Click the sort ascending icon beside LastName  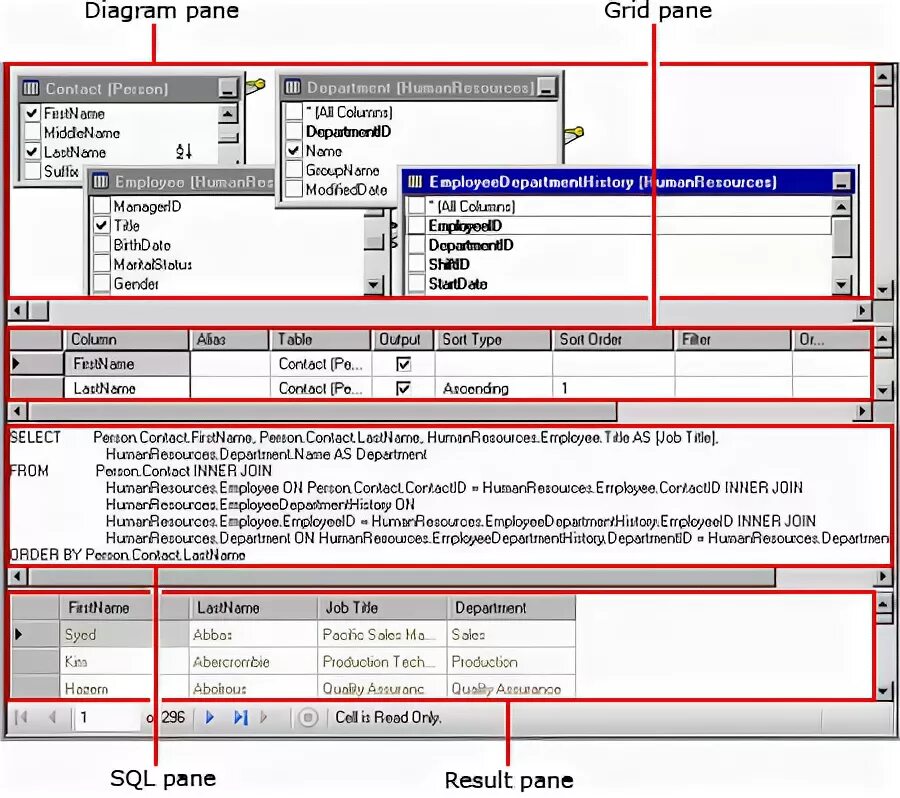[x=184, y=152]
